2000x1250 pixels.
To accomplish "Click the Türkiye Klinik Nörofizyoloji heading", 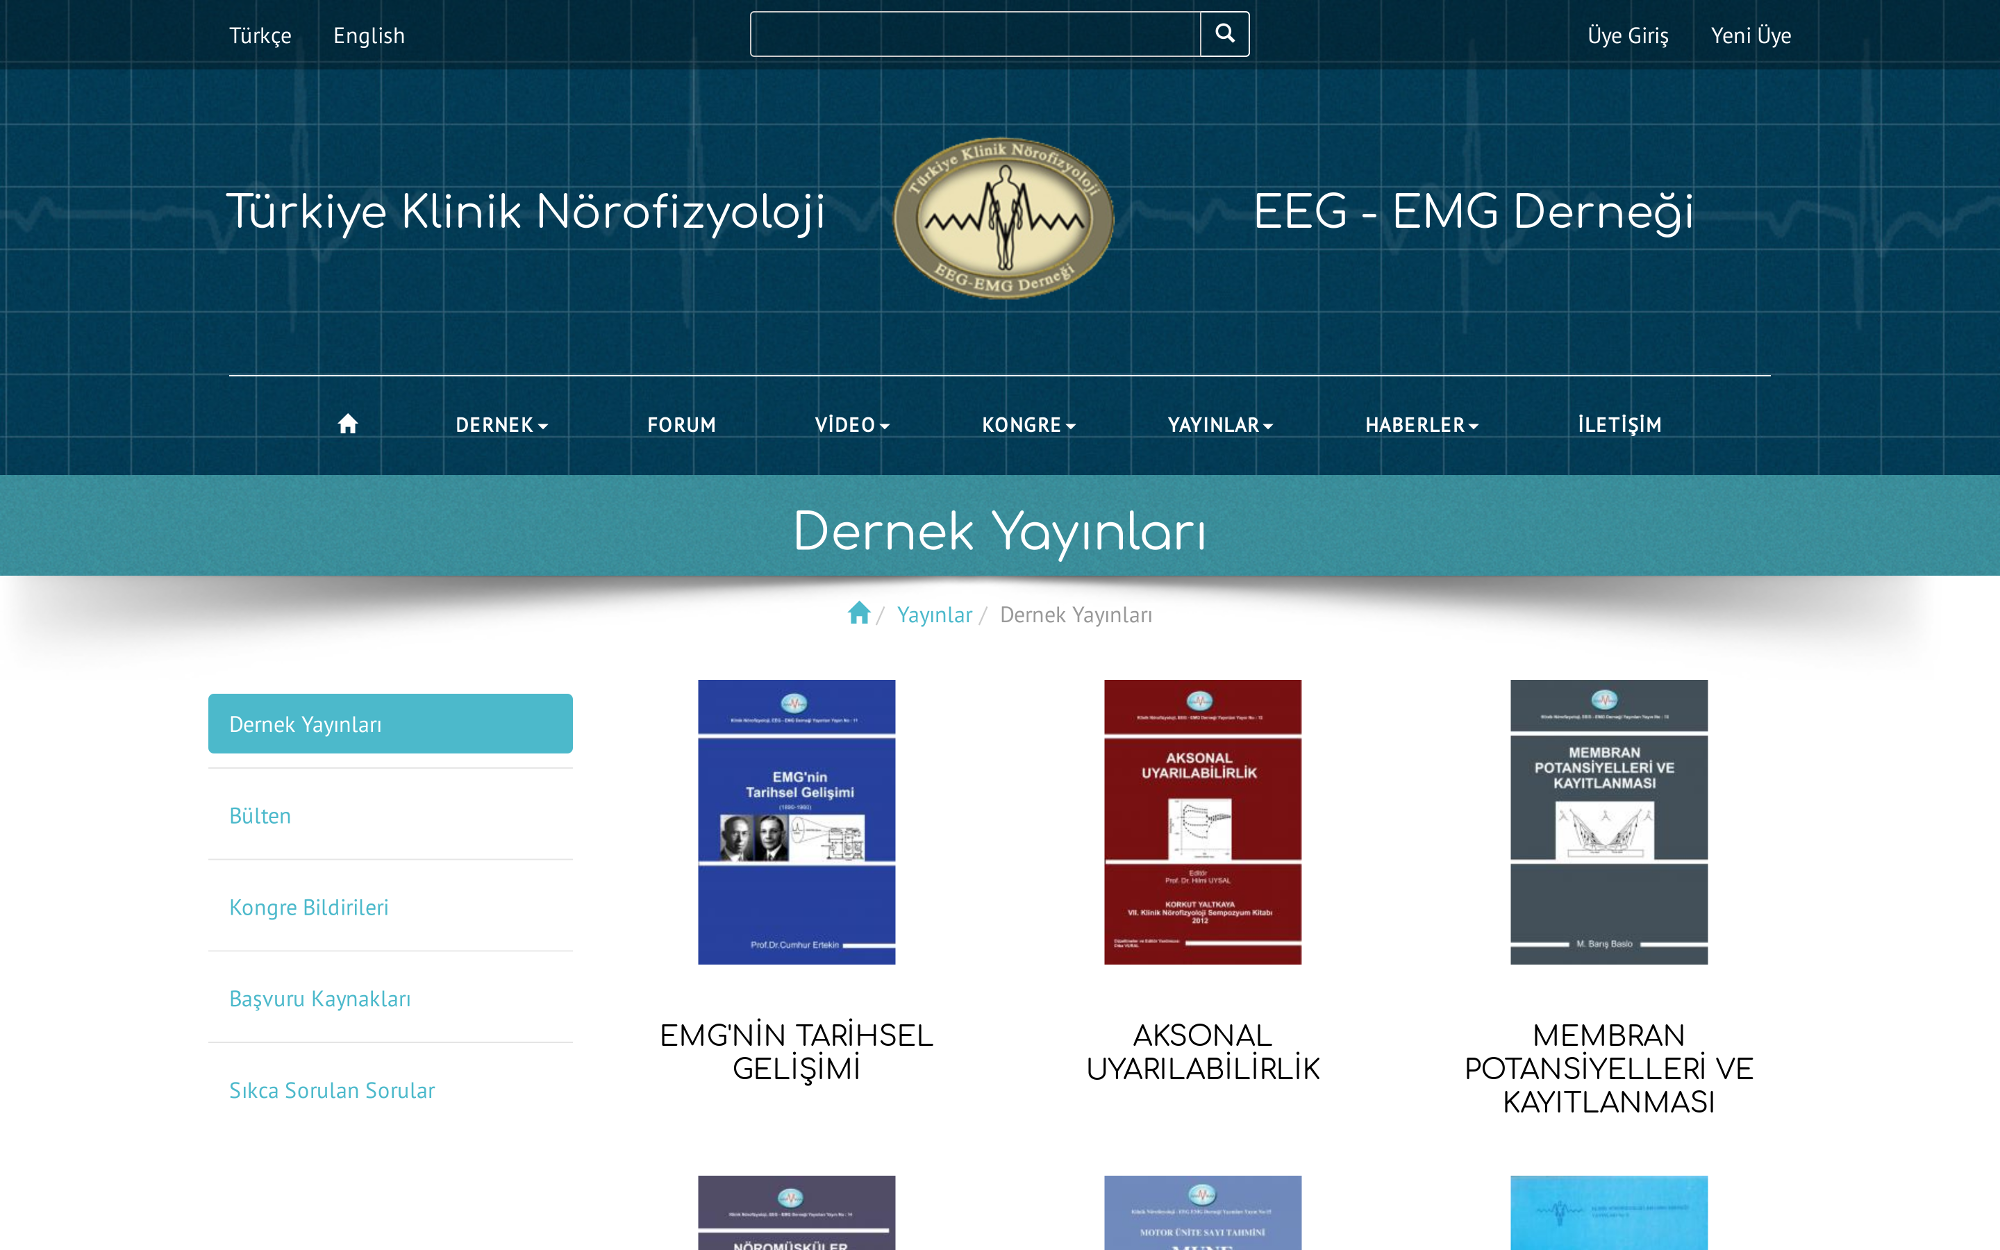I will point(526,213).
